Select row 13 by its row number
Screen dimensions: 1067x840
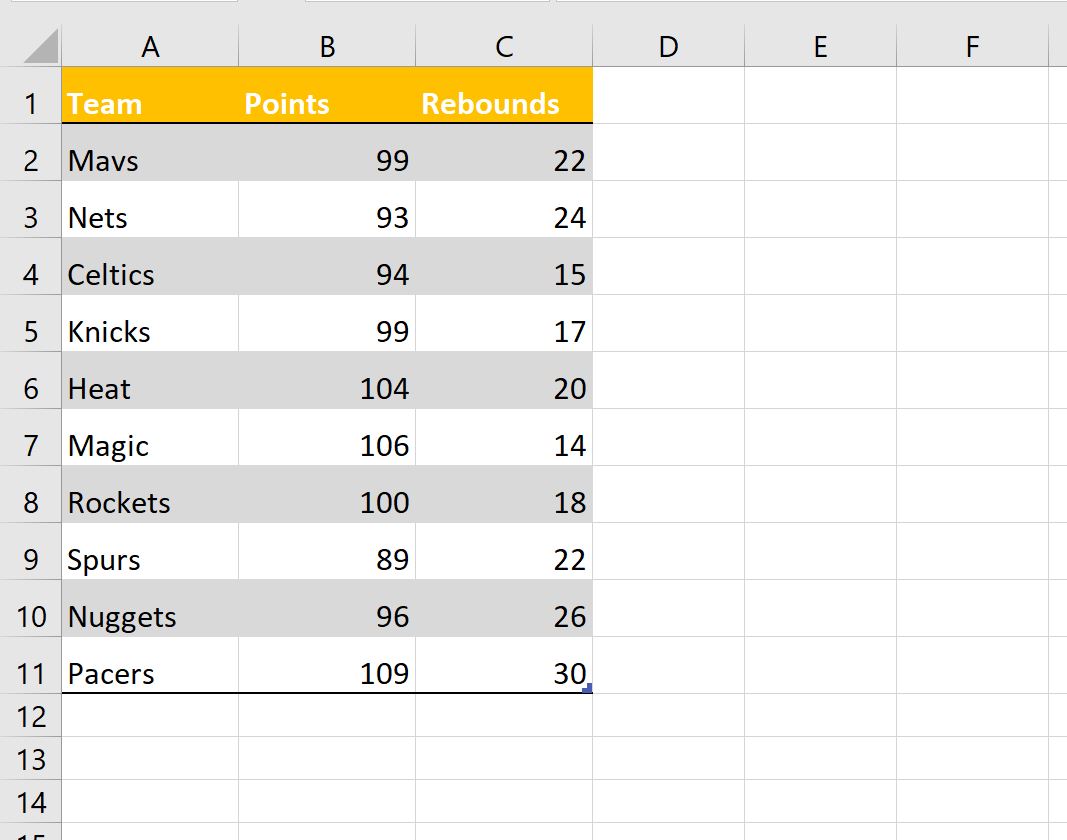point(30,759)
